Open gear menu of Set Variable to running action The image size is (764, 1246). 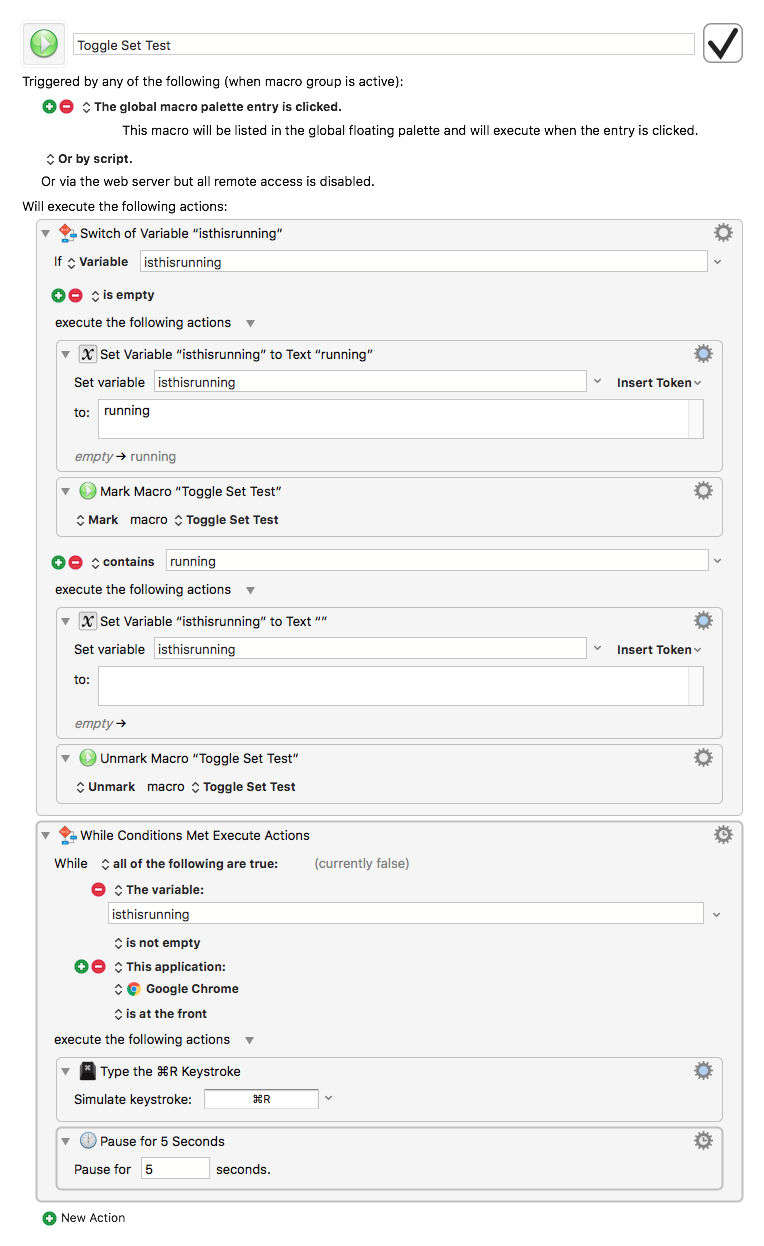(703, 353)
